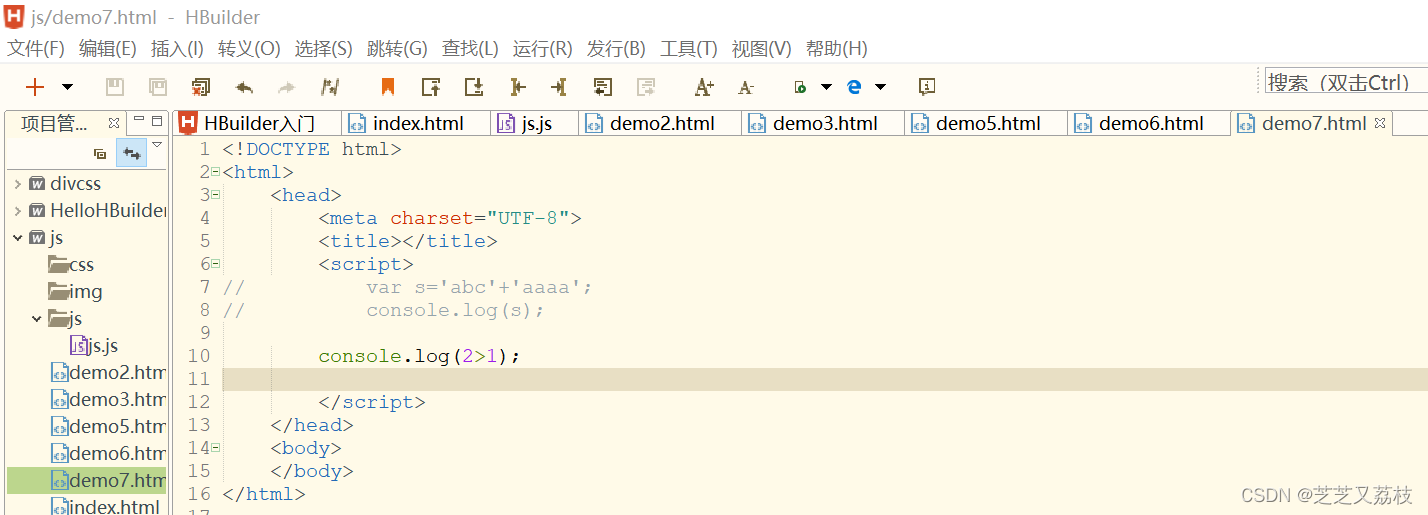This screenshot has height=515, width=1428.
Task: Switch to the index.html tab
Action: coord(417,123)
